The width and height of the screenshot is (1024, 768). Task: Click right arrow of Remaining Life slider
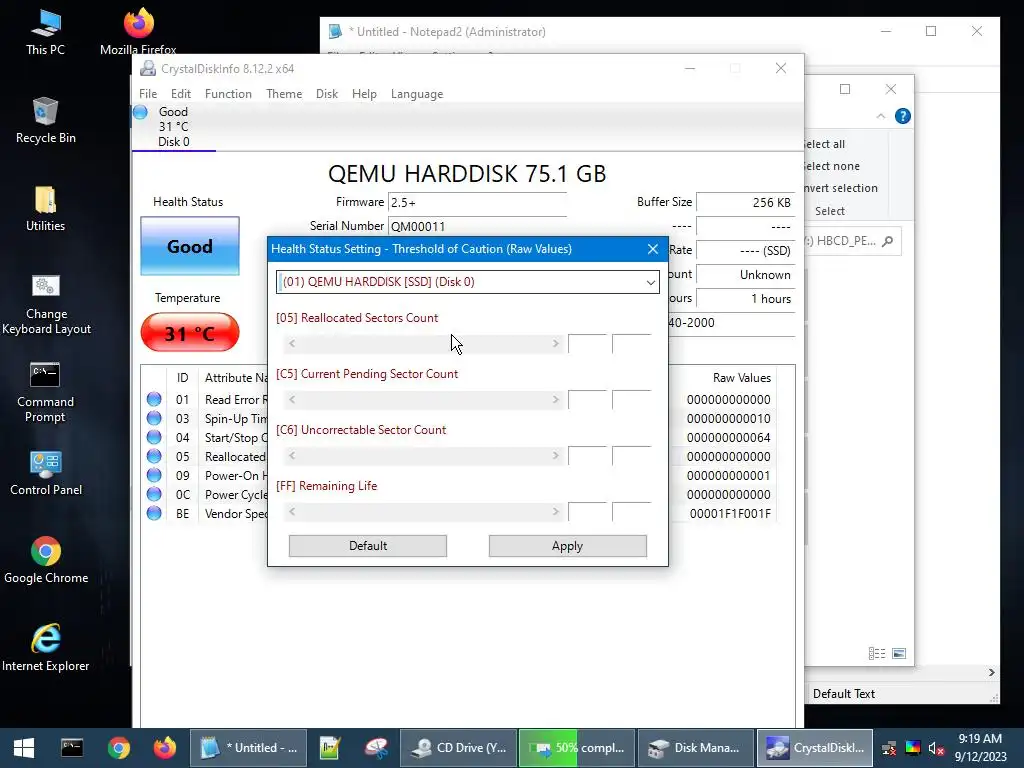(x=556, y=511)
